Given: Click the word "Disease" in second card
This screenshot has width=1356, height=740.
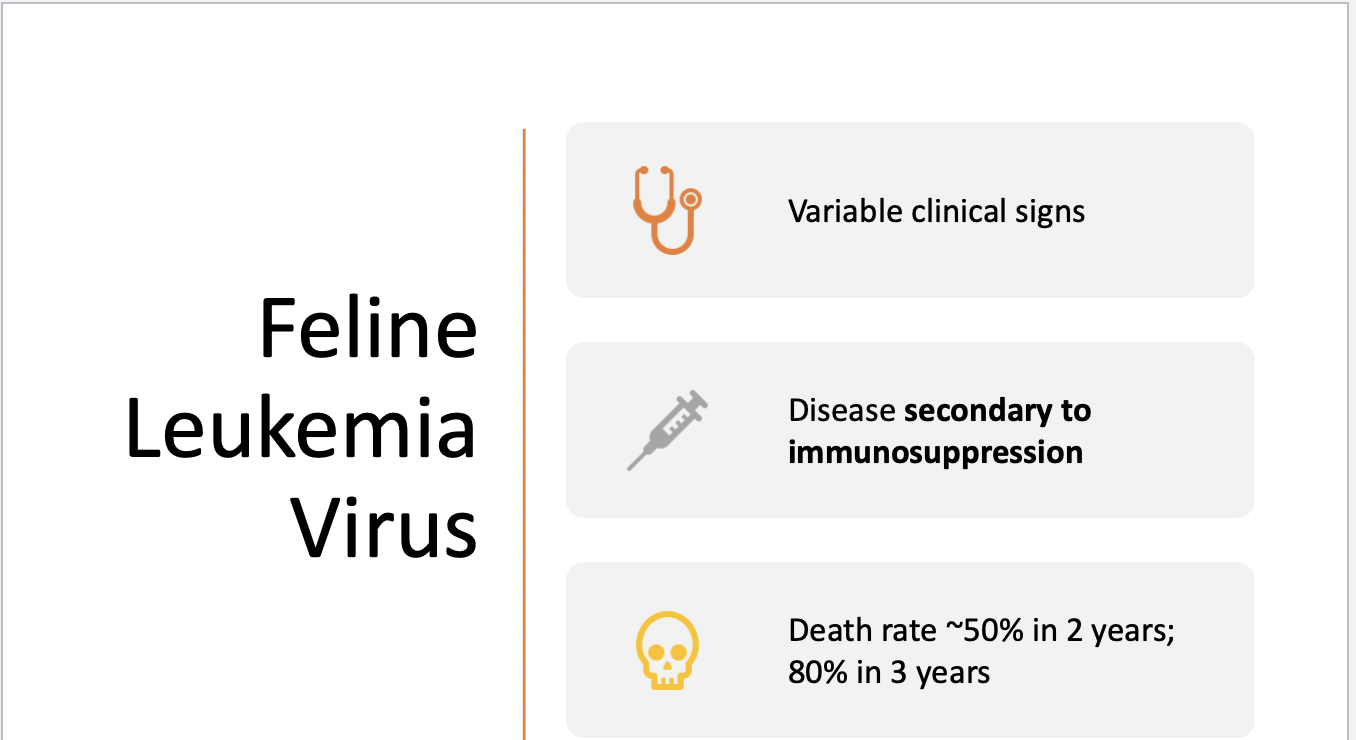Looking at the screenshot, I should tap(842, 410).
